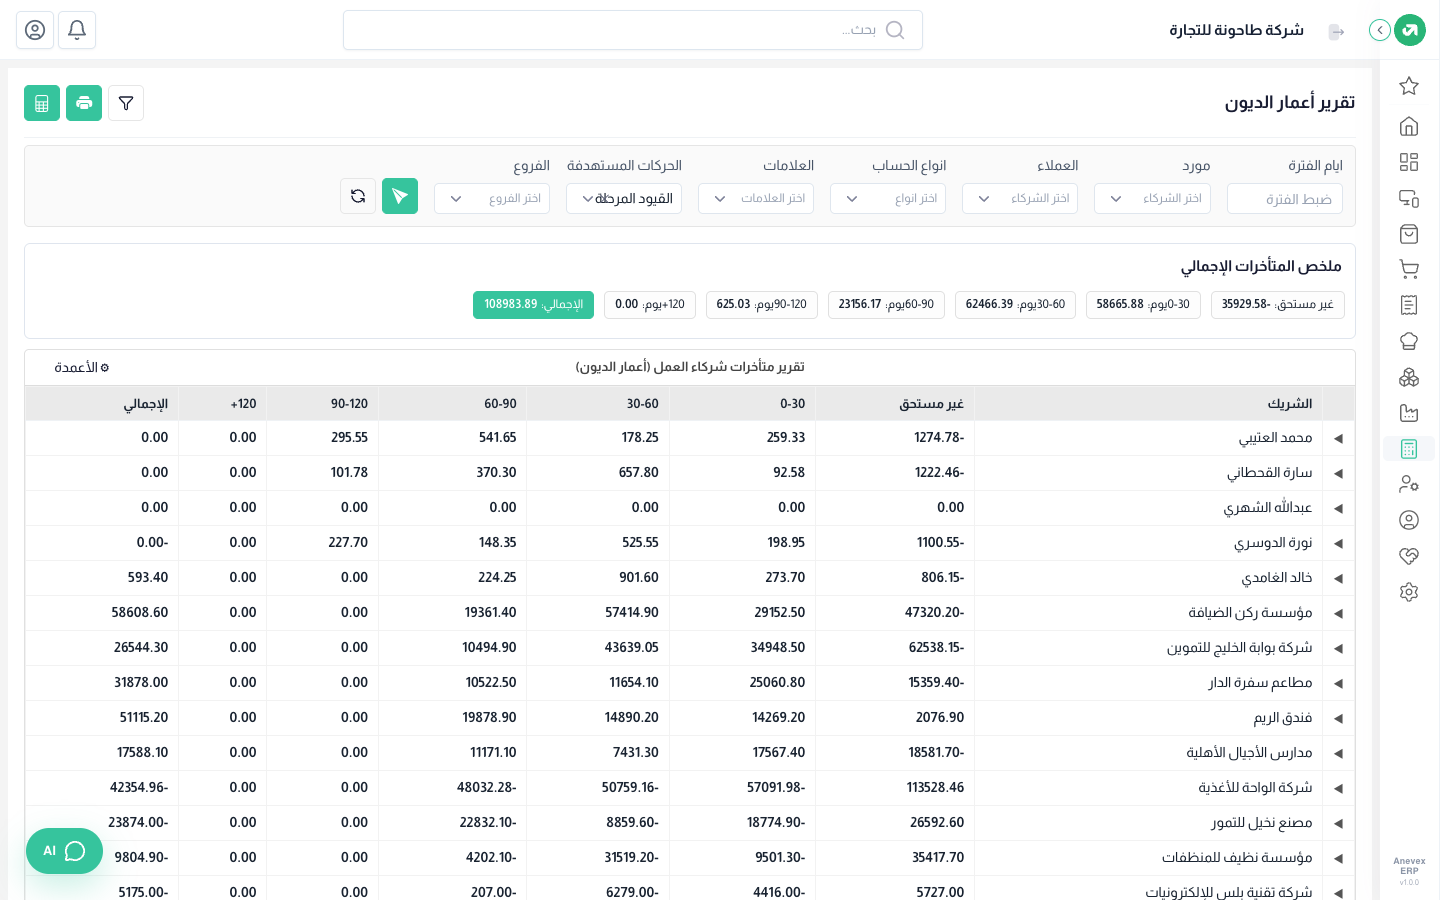Open the الأعمدة columns settings
This screenshot has height=900, width=1440.
(x=82, y=367)
